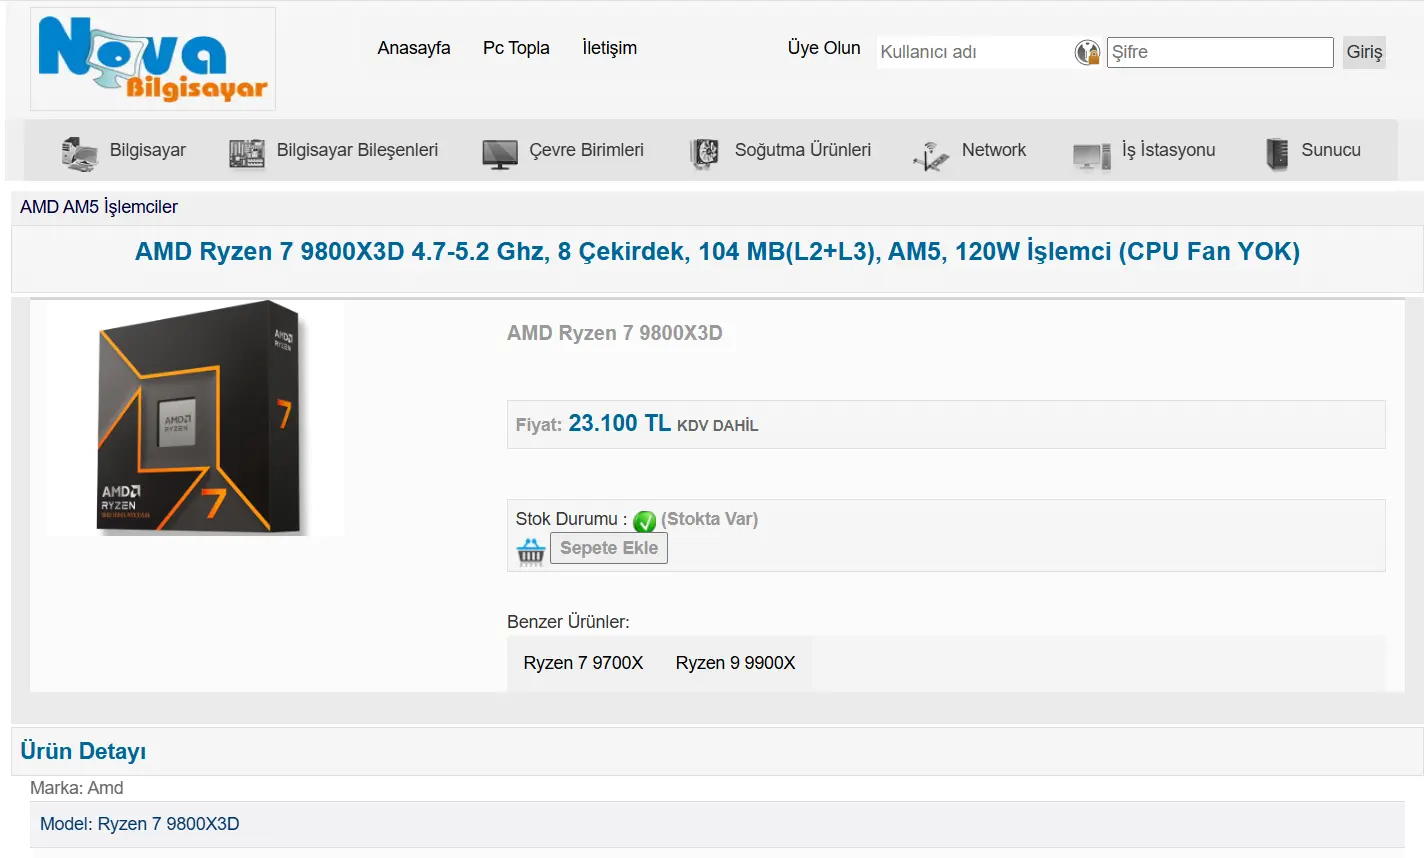Click the Ryzen 7 9800X3D box image
1424x858 pixels.
(196, 418)
